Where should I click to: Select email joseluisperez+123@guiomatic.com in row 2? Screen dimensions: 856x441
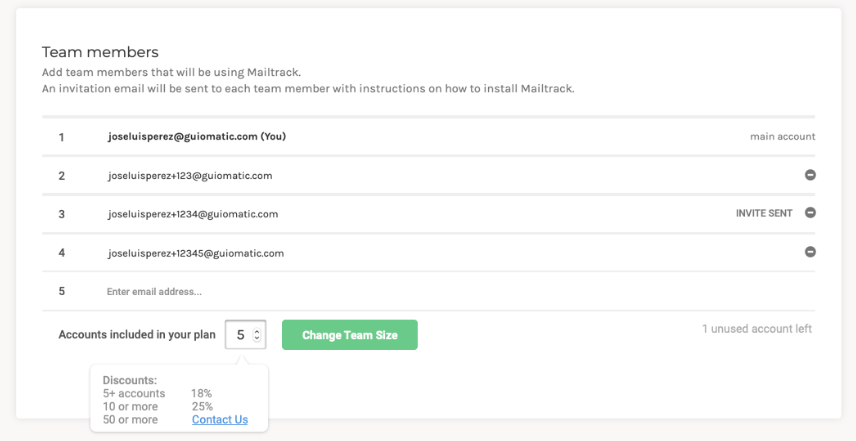(x=190, y=175)
